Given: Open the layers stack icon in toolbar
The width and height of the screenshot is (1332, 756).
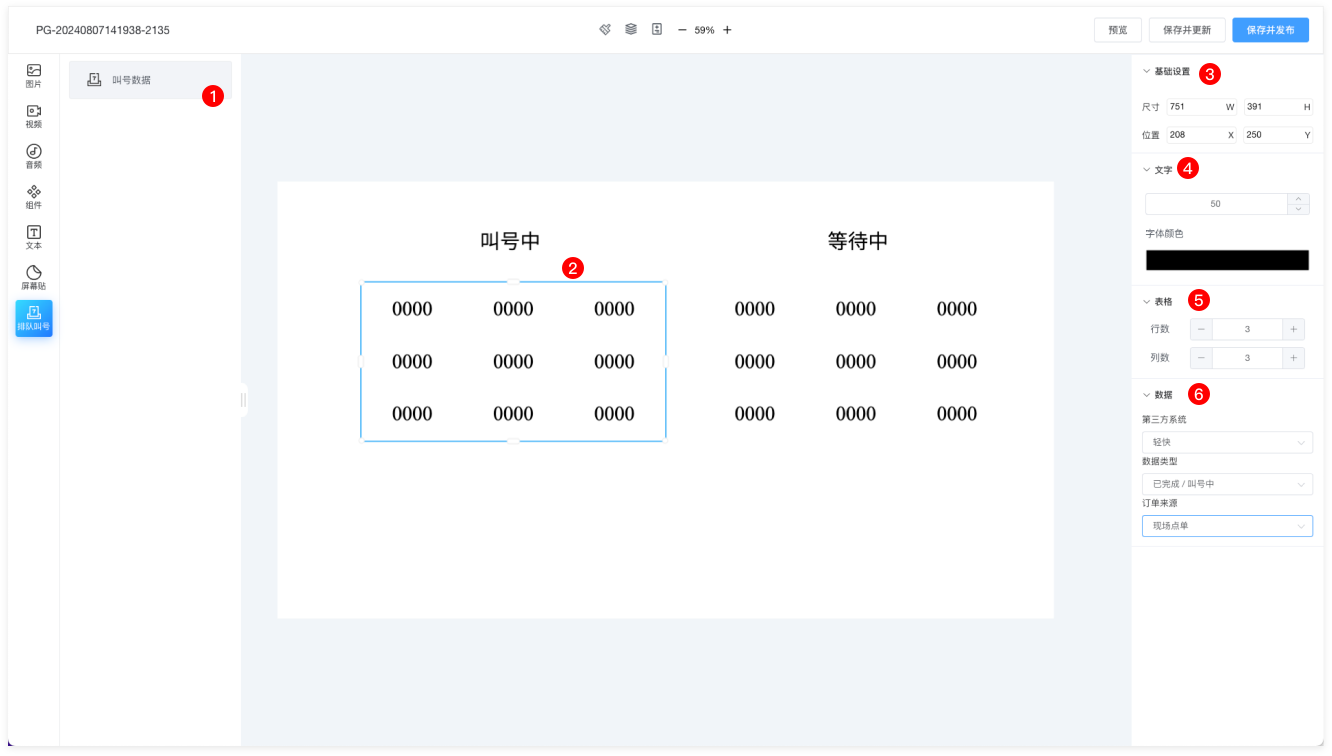Looking at the screenshot, I should tap(631, 30).
